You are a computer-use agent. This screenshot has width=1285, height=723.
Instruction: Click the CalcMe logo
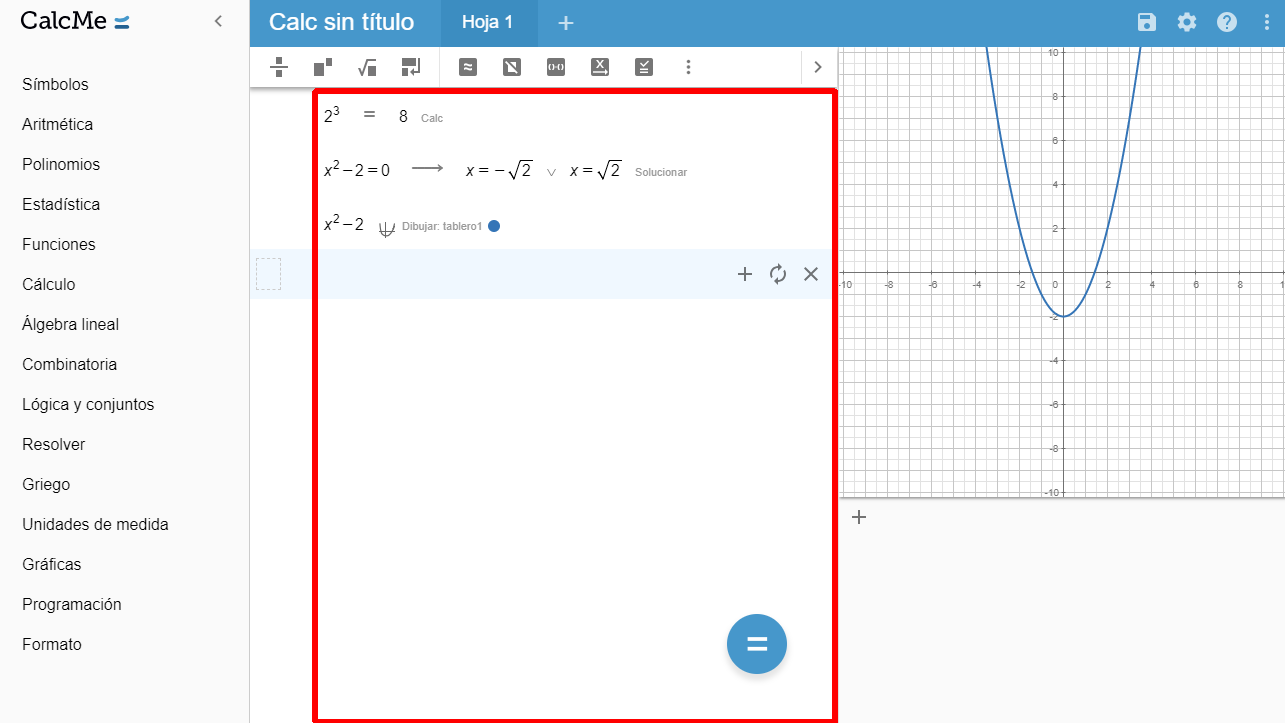(x=75, y=21)
